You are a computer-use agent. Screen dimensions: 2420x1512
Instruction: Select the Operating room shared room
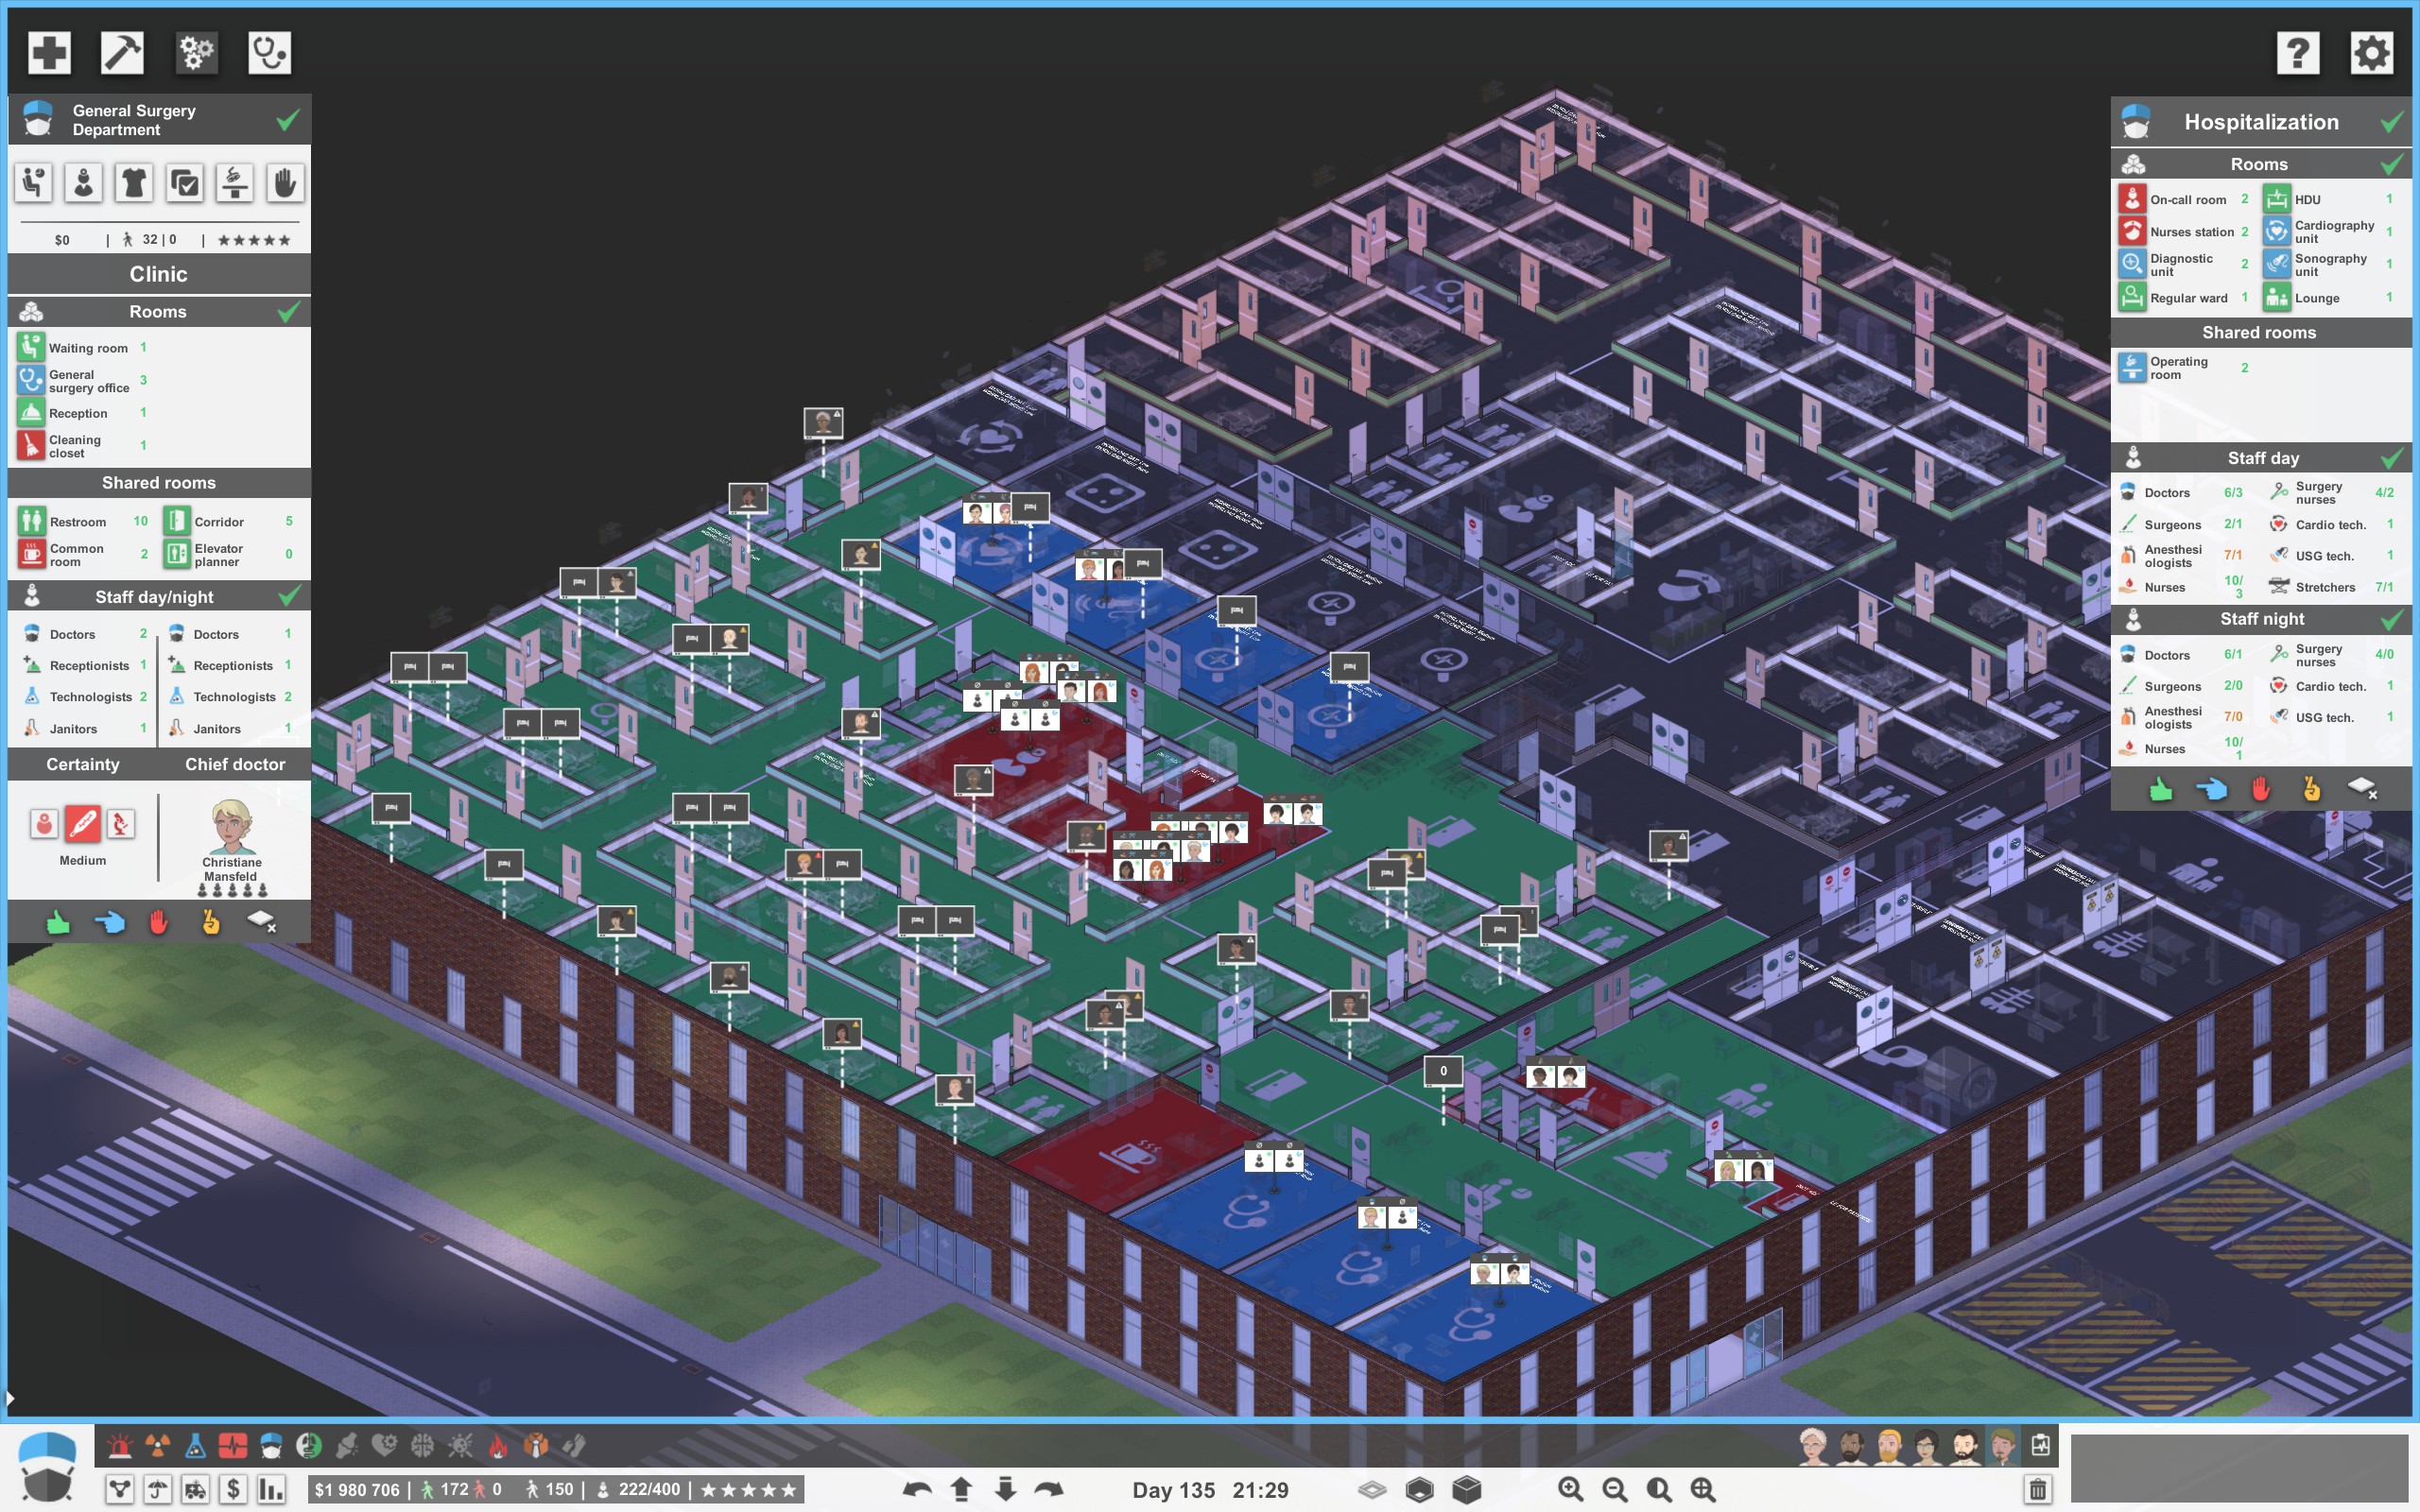[2184, 368]
